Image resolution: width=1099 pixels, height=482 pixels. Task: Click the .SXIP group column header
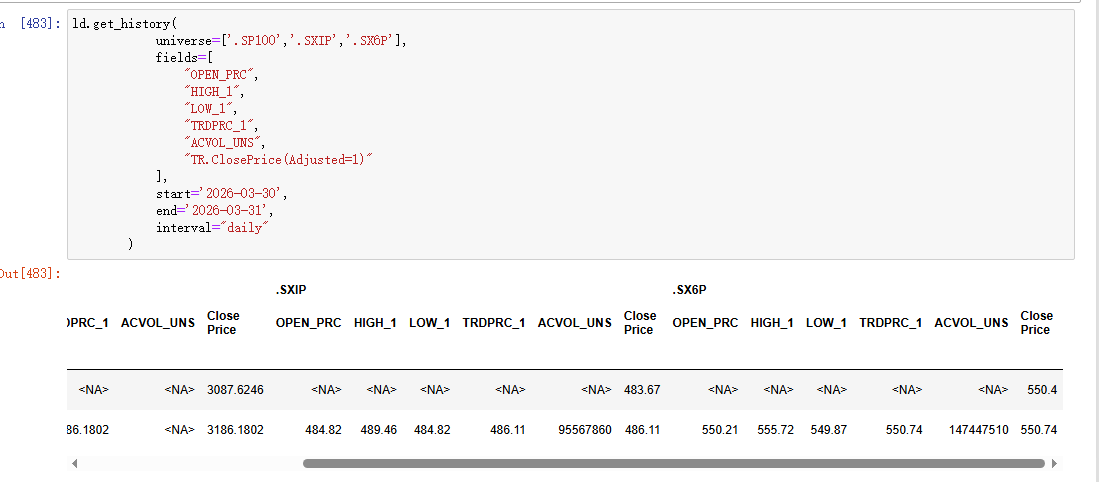[x=291, y=289]
